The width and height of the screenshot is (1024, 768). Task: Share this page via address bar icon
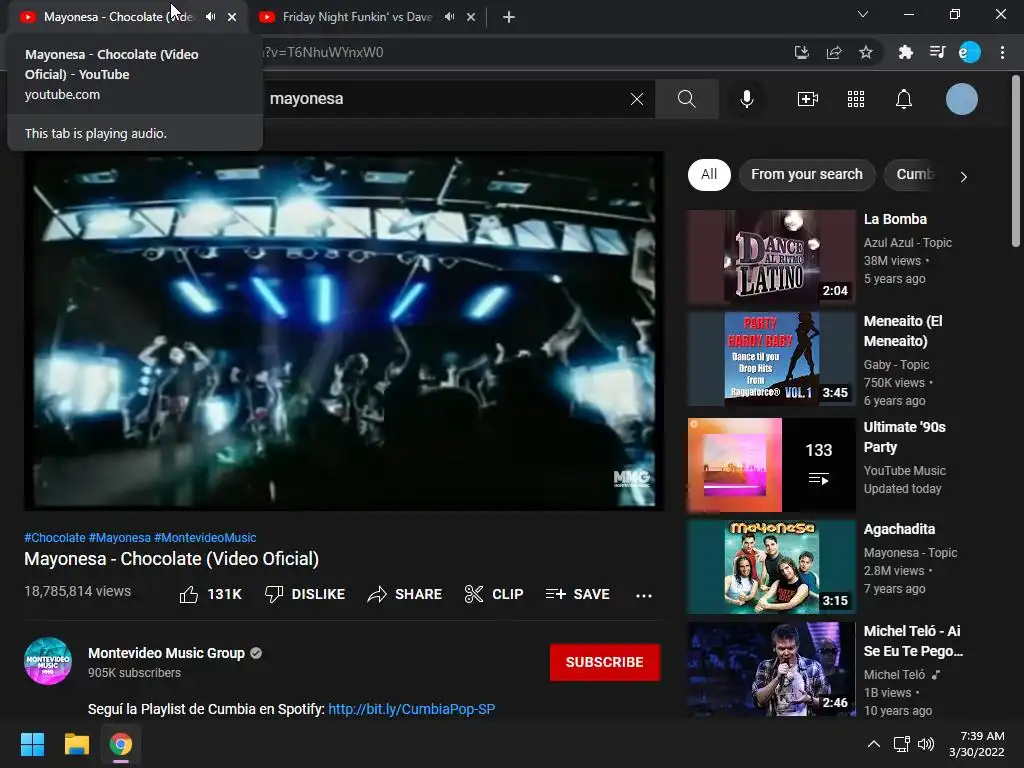coord(834,52)
